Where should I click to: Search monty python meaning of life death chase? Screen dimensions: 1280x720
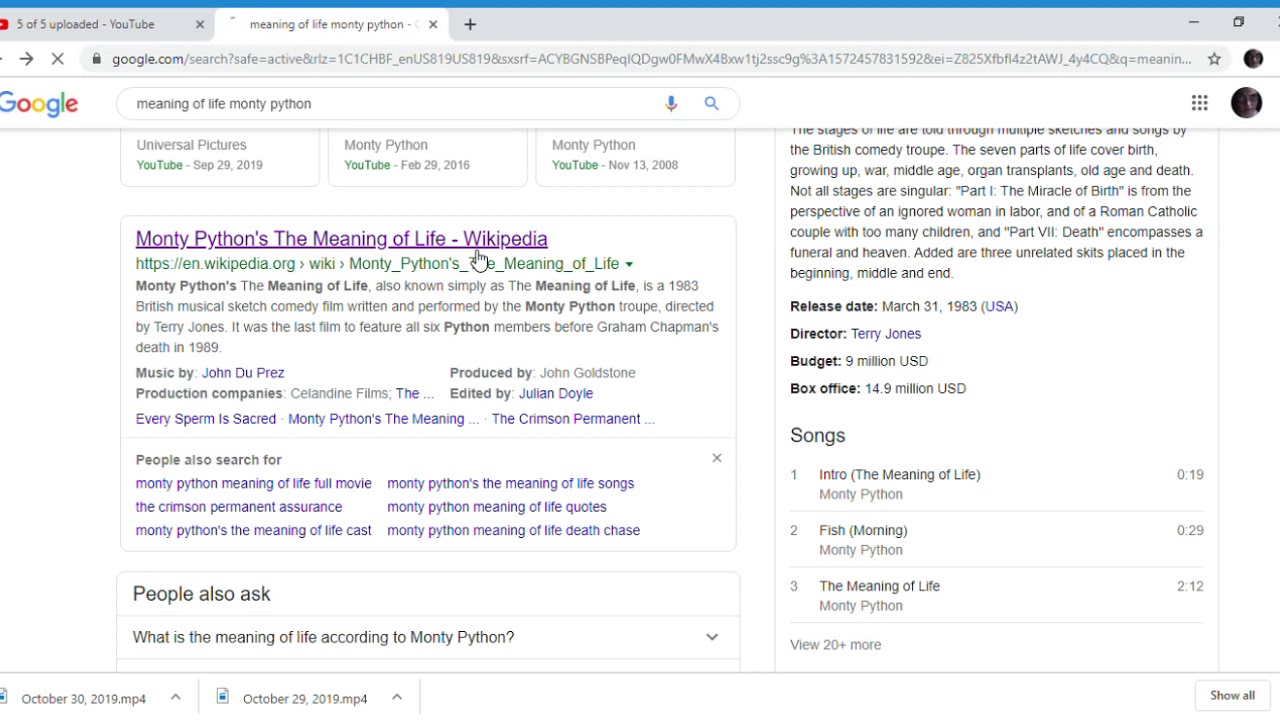514,531
